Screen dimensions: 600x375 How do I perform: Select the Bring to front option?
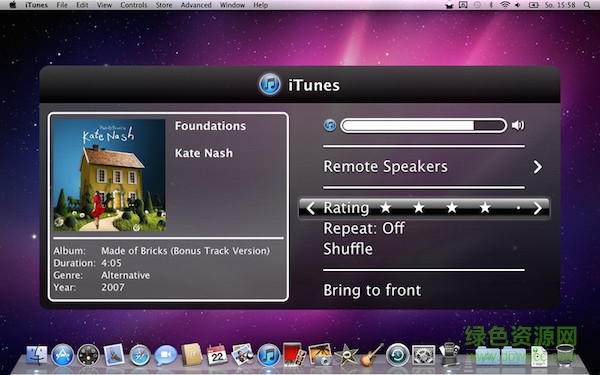pyautogui.click(x=372, y=290)
